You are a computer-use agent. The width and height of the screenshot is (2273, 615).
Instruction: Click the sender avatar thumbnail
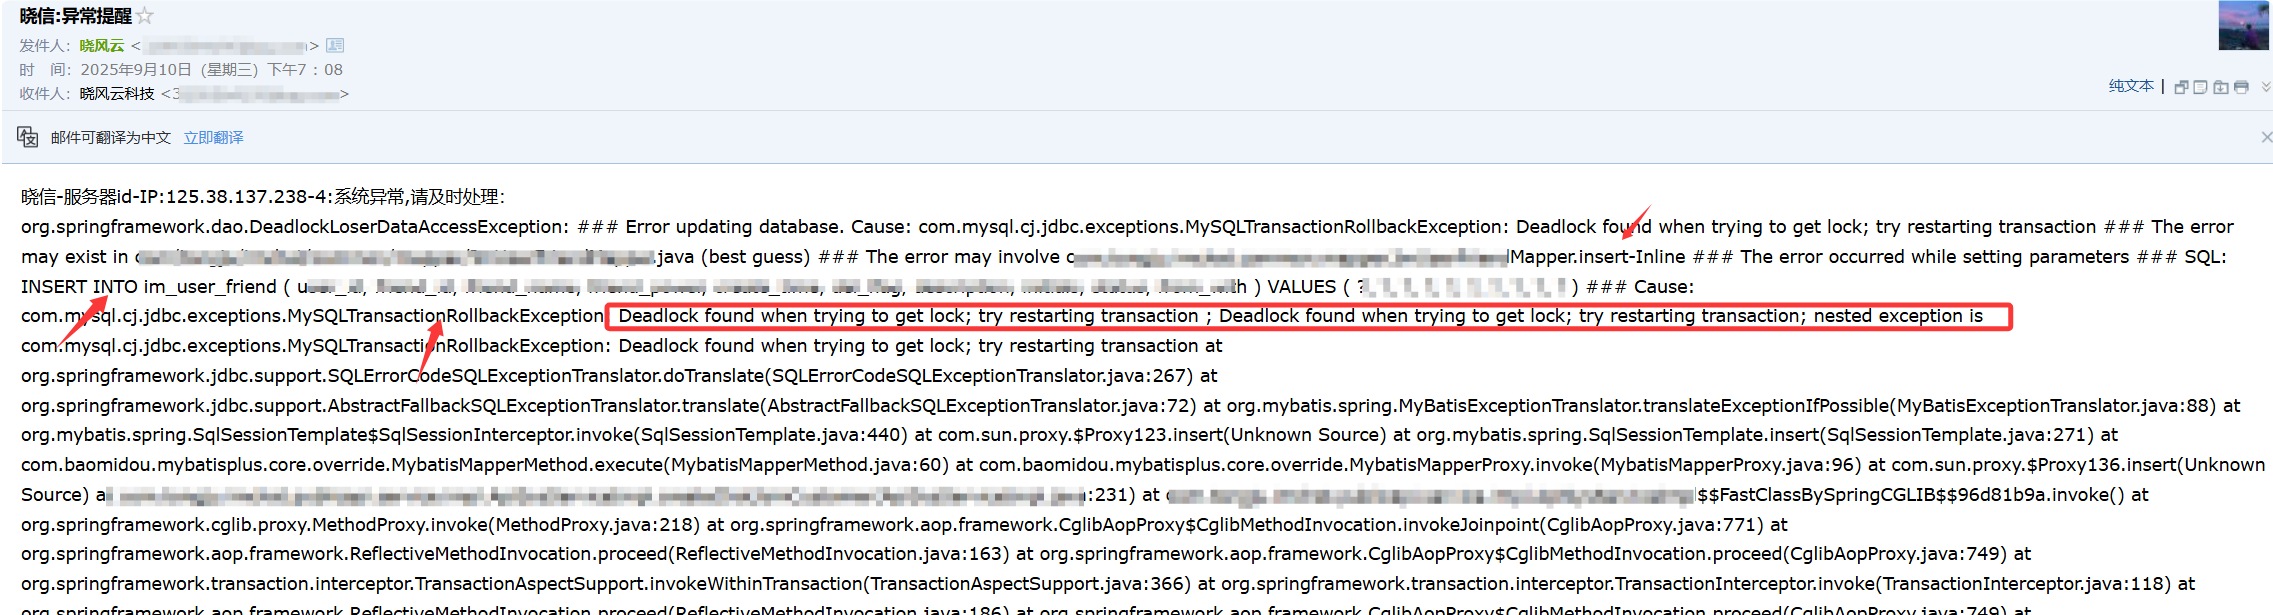pyautogui.click(x=2243, y=25)
